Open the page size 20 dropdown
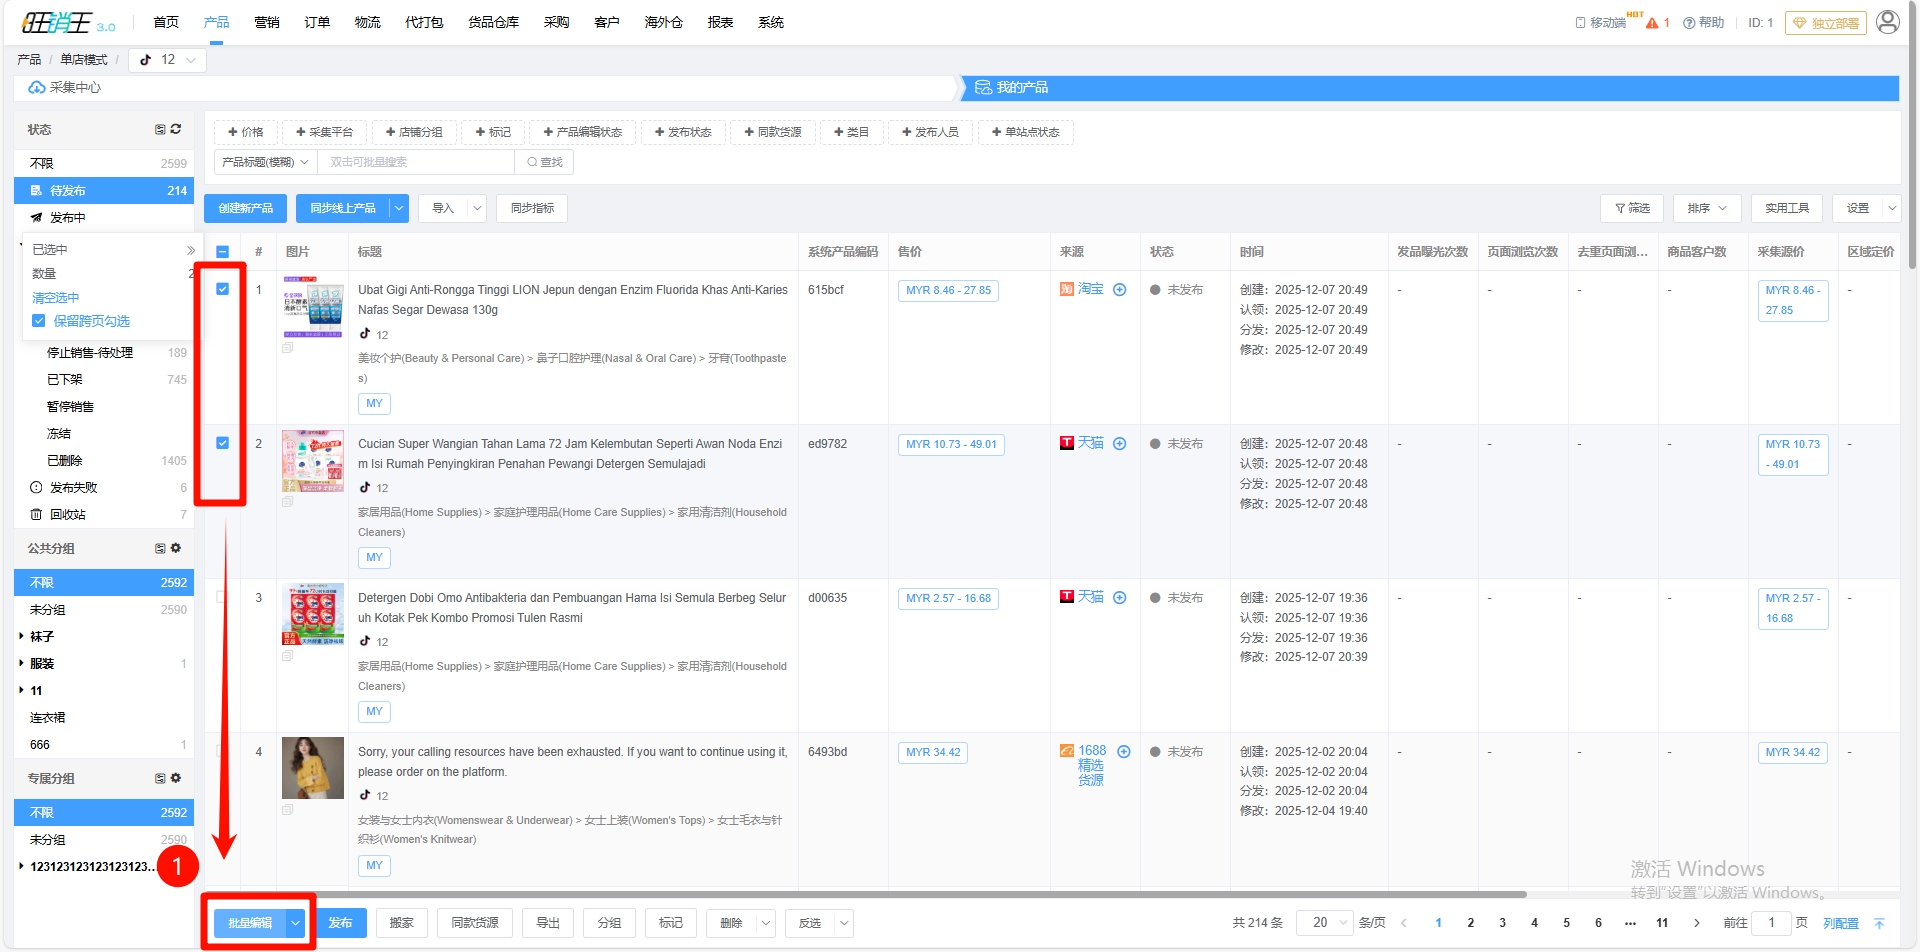The width and height of the screenshot is (1920, 952). (x=1324, y=923)
